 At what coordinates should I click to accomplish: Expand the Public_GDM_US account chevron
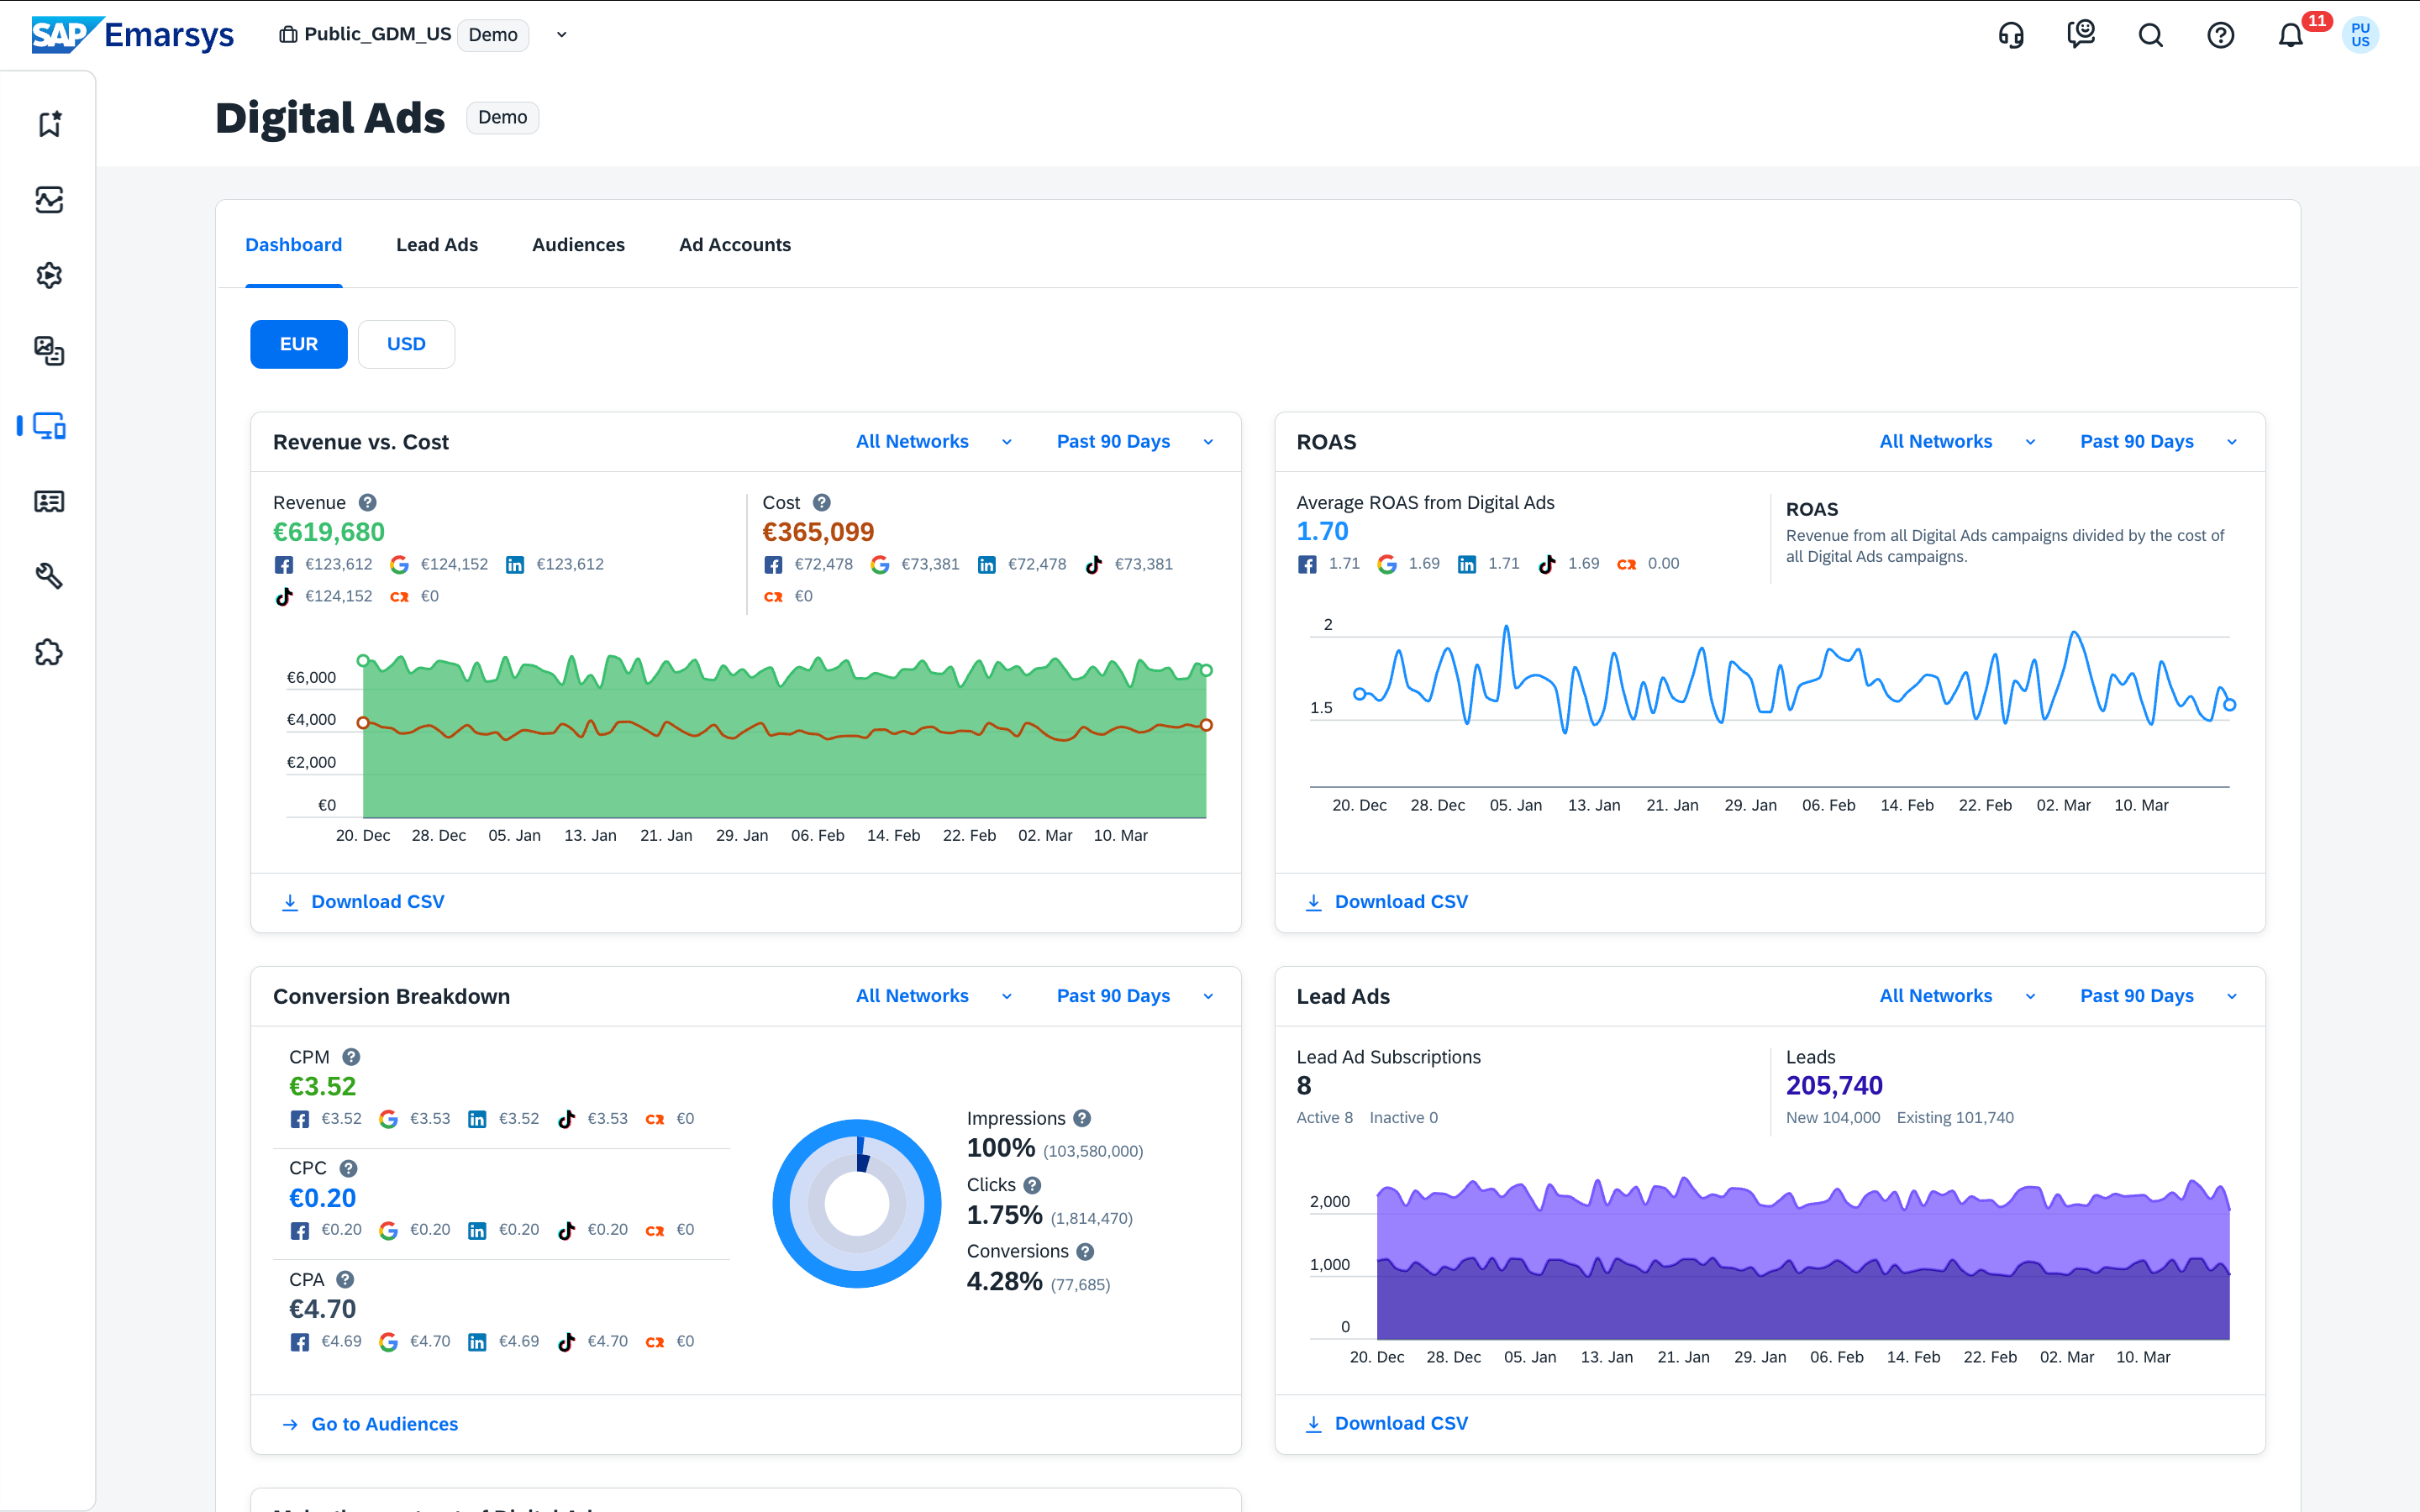coord(562,35)
